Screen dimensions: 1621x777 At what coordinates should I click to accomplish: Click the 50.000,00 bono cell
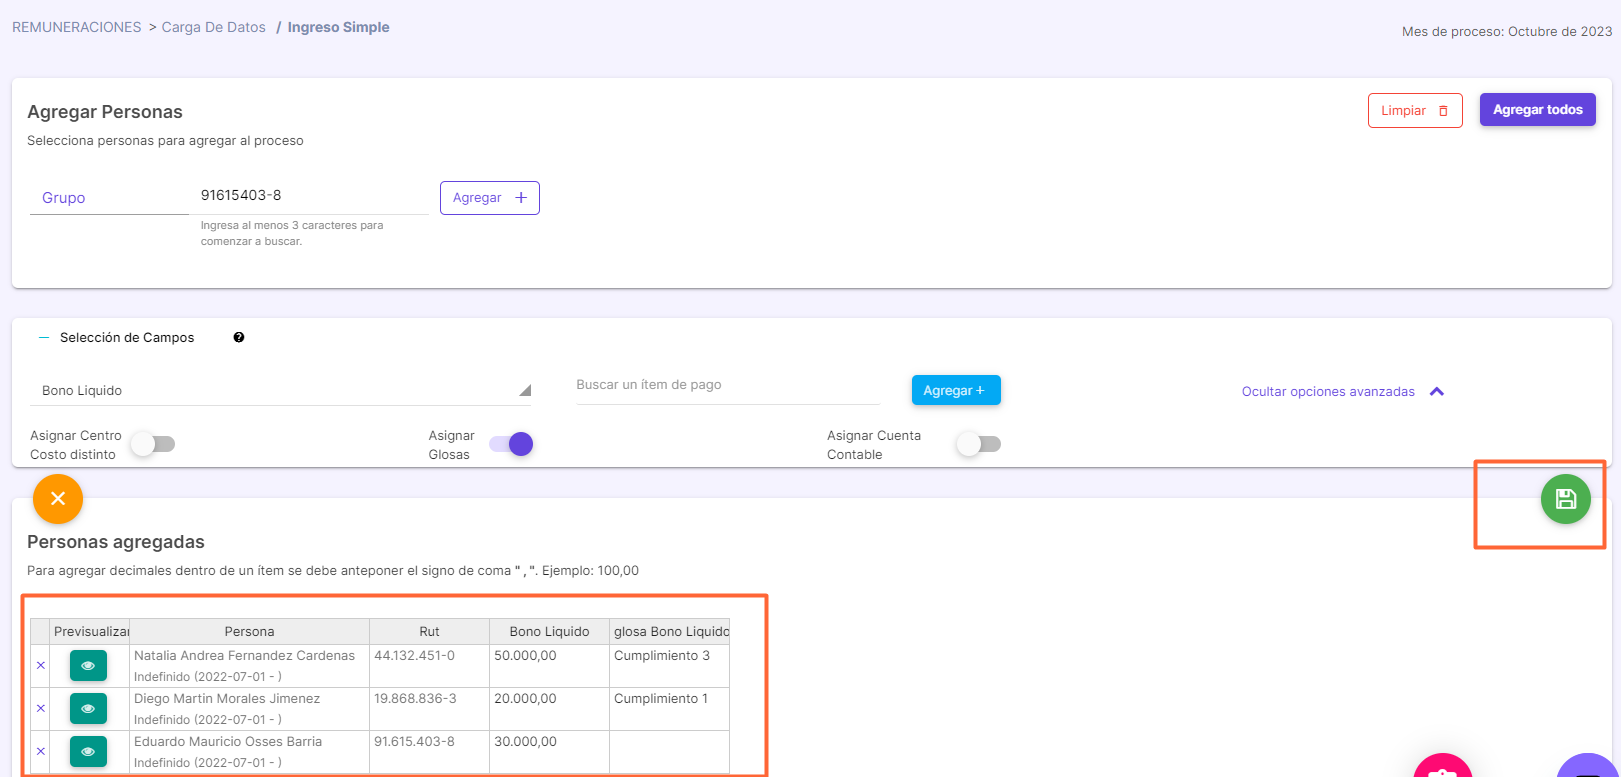point(549,665)
